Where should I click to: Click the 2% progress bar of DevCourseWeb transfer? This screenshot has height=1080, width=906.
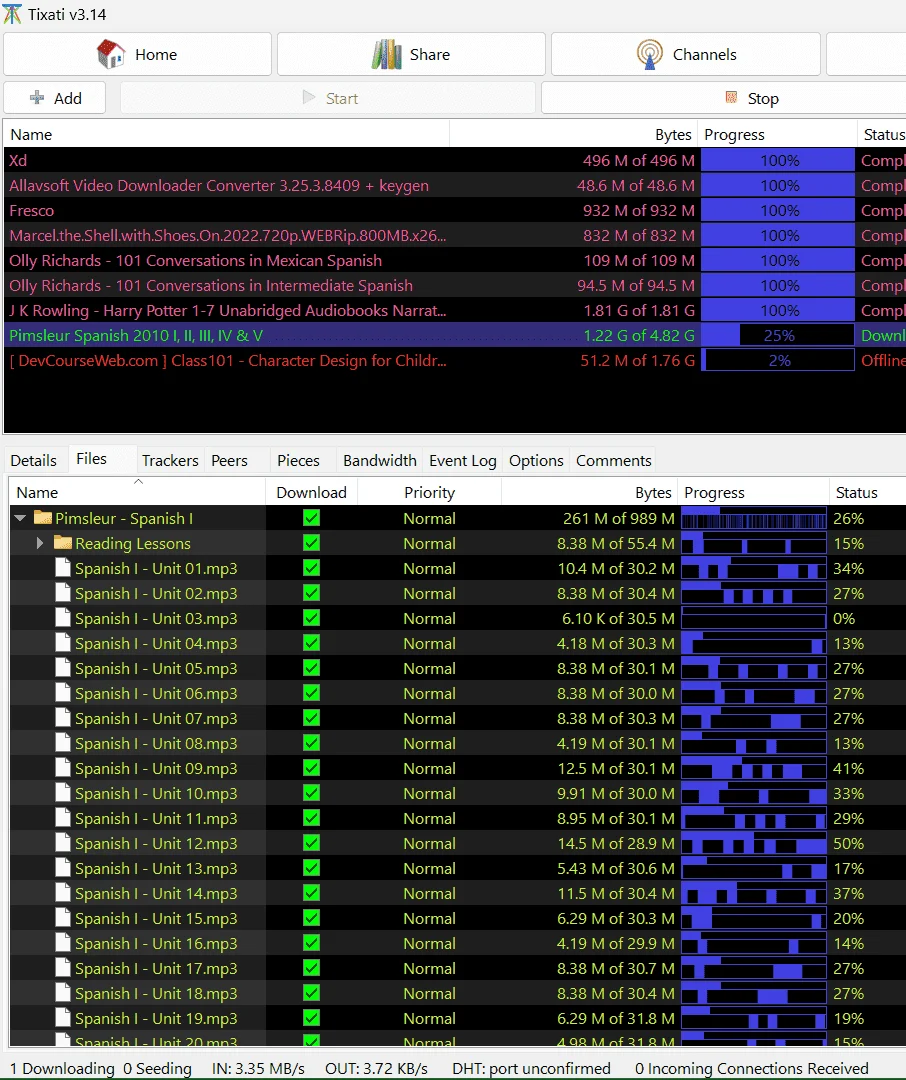coord(778,360)
